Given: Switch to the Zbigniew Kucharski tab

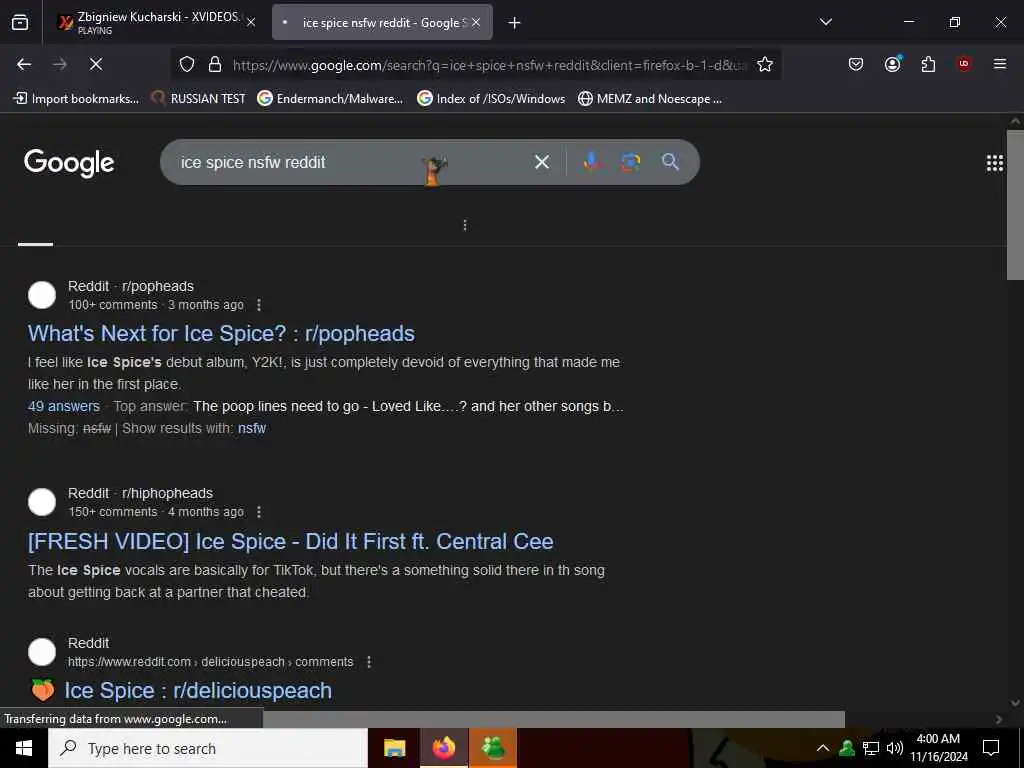Looking at the screenshot, I should 157,22.
